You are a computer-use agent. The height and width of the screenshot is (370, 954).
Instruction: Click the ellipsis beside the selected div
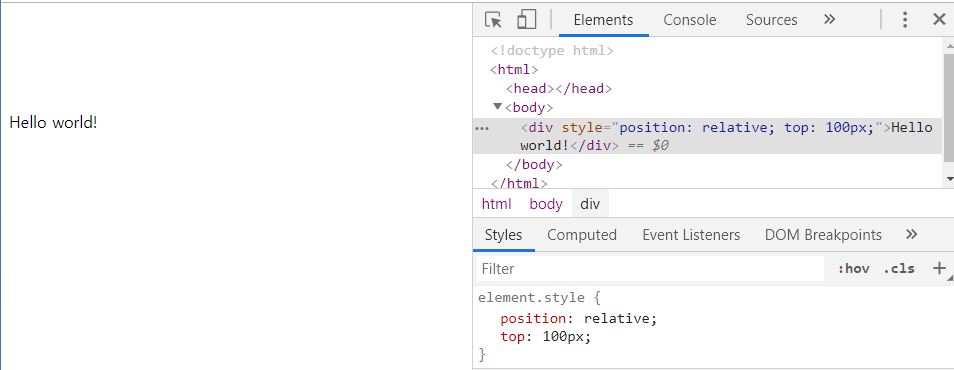pyautogui.click(x=482, y=128)
